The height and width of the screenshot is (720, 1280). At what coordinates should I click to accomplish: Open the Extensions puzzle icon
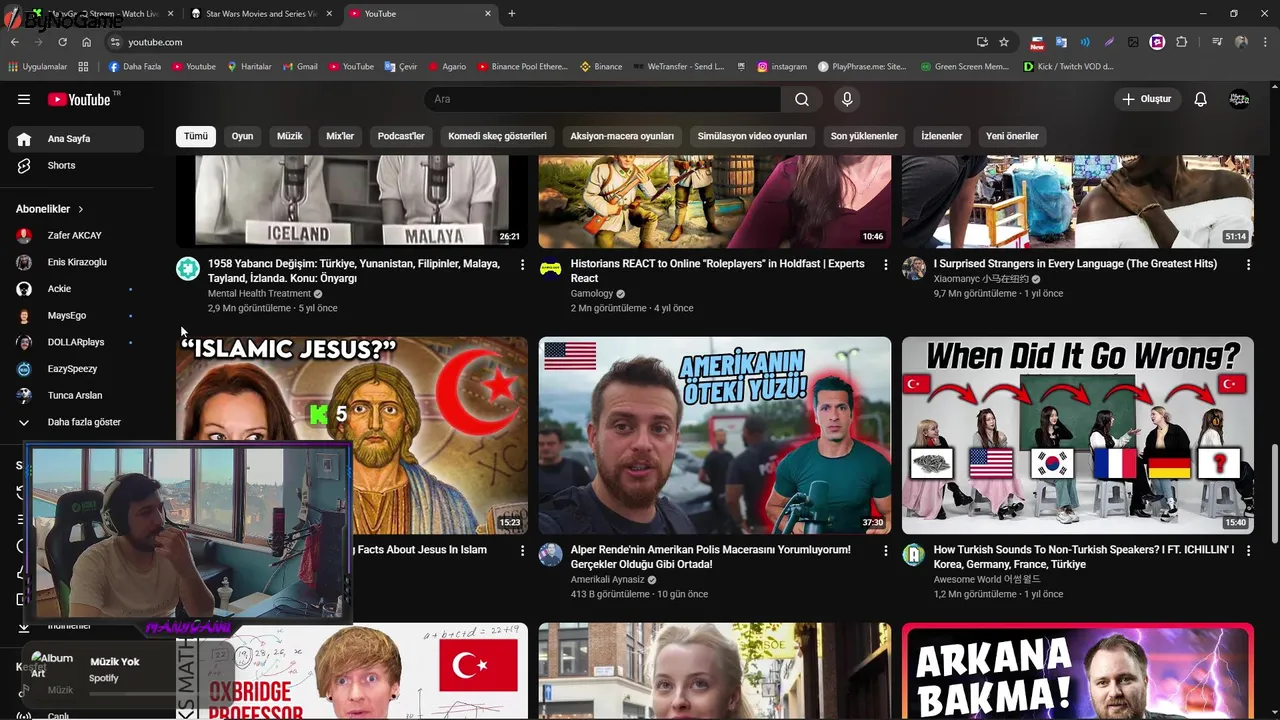point(1182,42)
